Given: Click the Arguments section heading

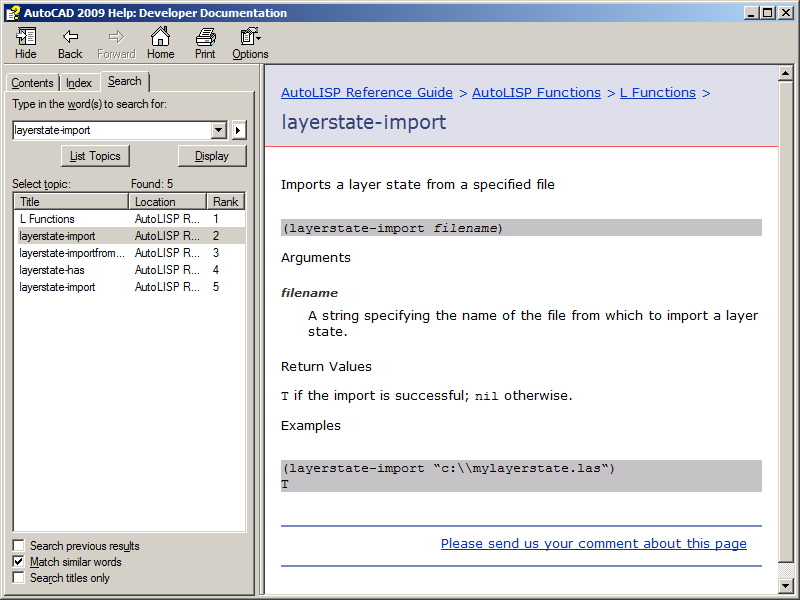Looking at the screenshot, I should tap(316, 258).
